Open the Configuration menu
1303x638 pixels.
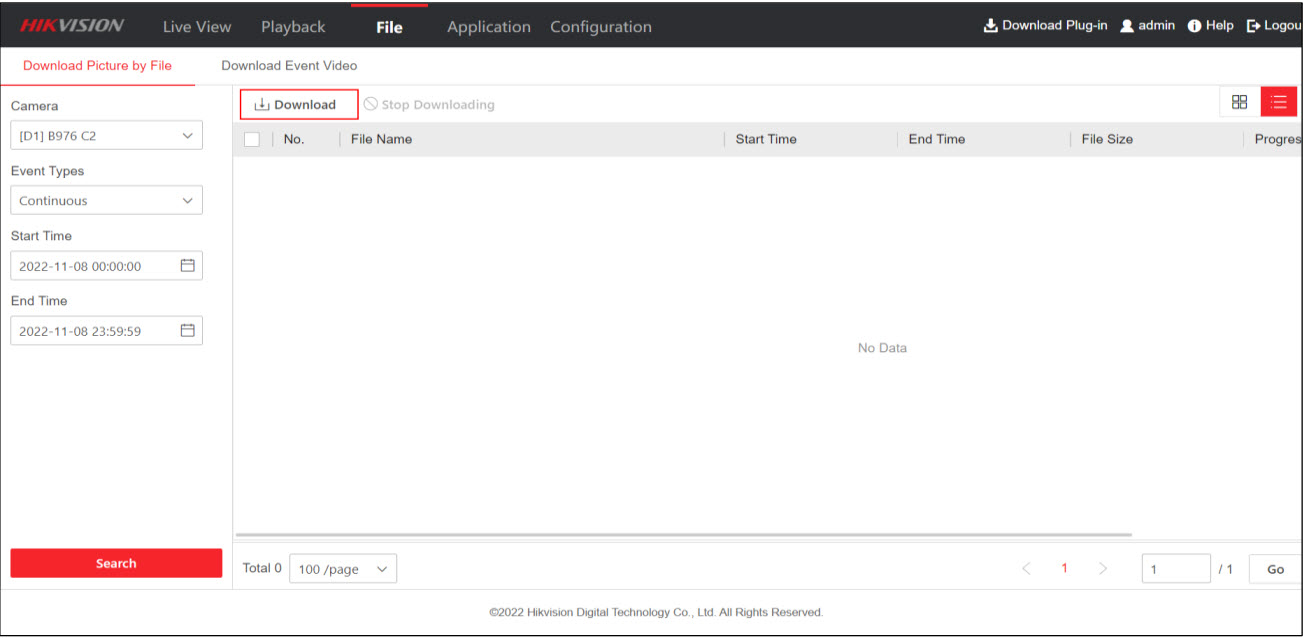click(x=600, y=27)
